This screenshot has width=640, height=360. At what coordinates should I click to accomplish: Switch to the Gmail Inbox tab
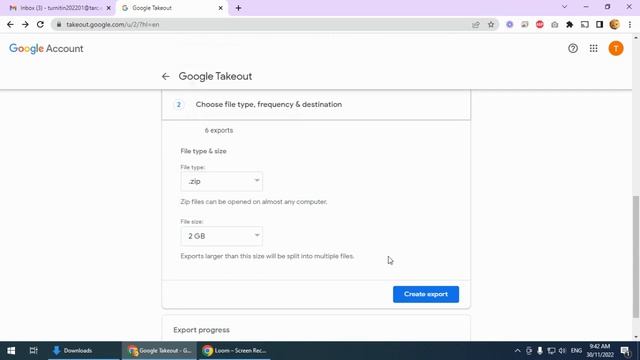[57, 8]
